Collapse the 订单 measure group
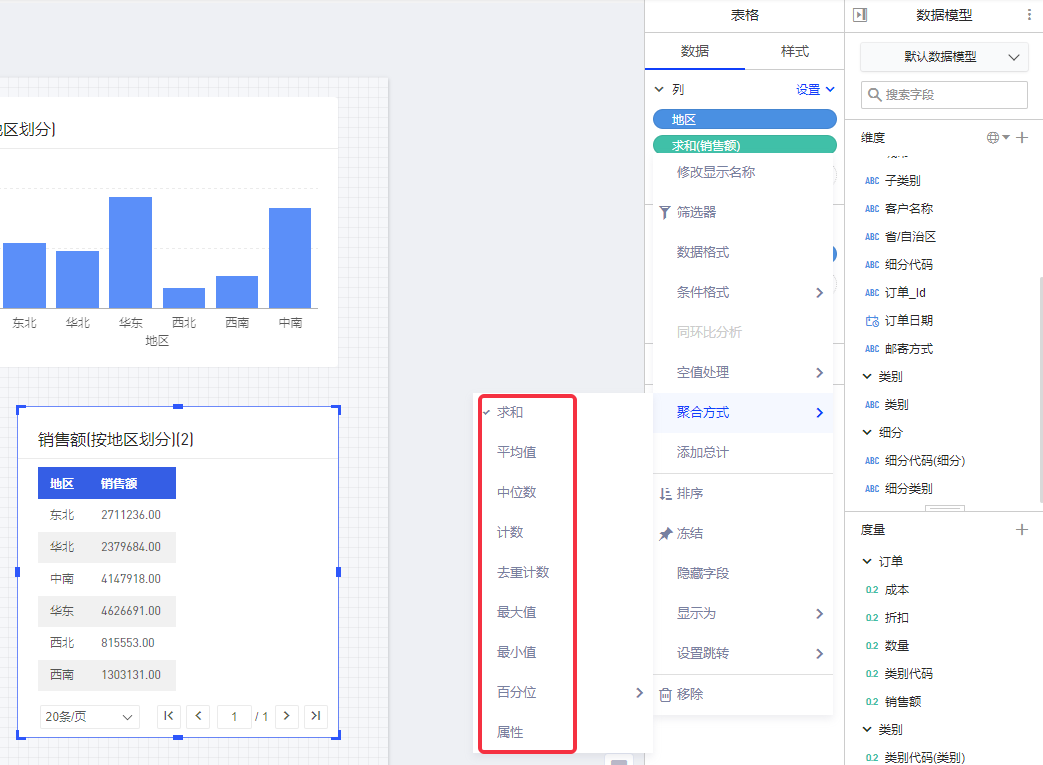 click(x=867, y=562)
